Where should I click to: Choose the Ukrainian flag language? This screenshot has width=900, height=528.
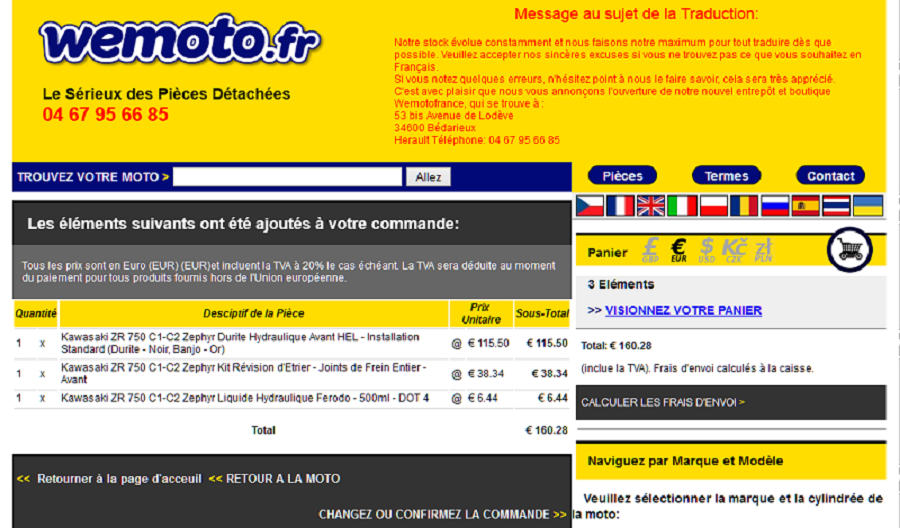868,205
